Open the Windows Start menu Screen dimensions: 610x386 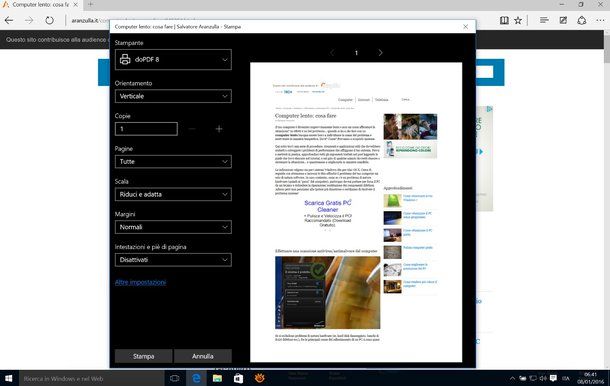9,378
